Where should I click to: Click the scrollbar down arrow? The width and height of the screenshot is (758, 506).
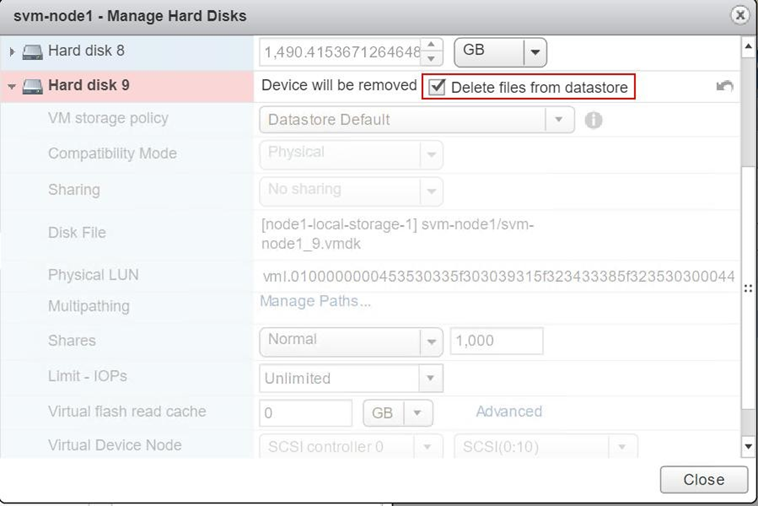click(x=748, y=445)
